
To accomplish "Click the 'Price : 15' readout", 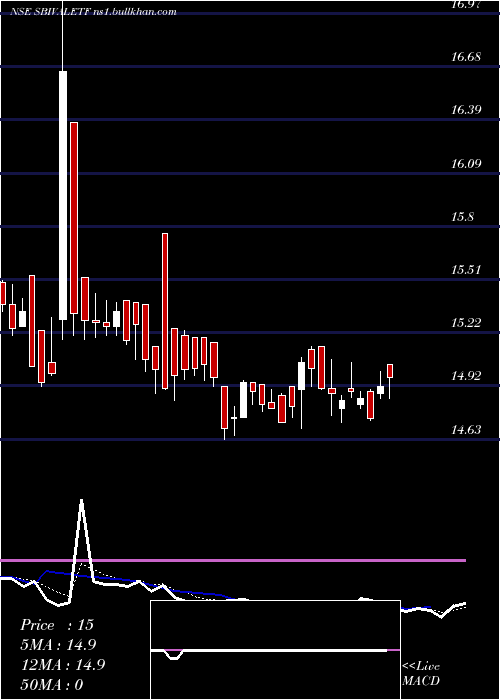I will point(57,625).
